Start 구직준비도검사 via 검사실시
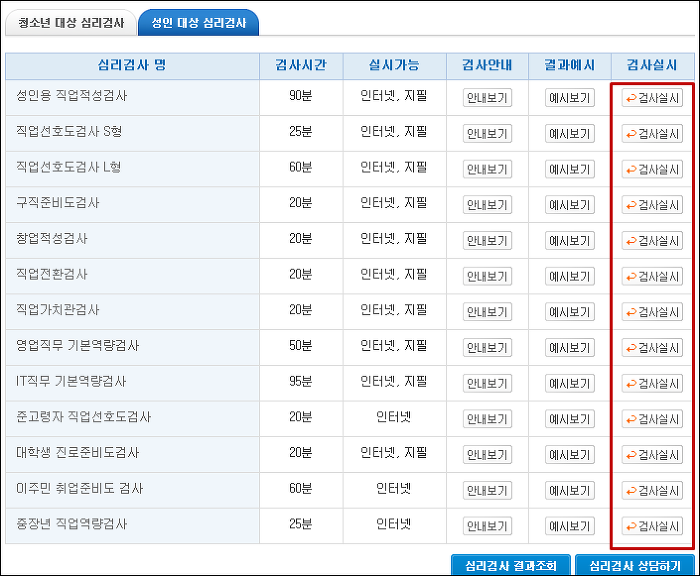Image resolution: width=700 pixels, height=576 pixels. coord(652,205)
